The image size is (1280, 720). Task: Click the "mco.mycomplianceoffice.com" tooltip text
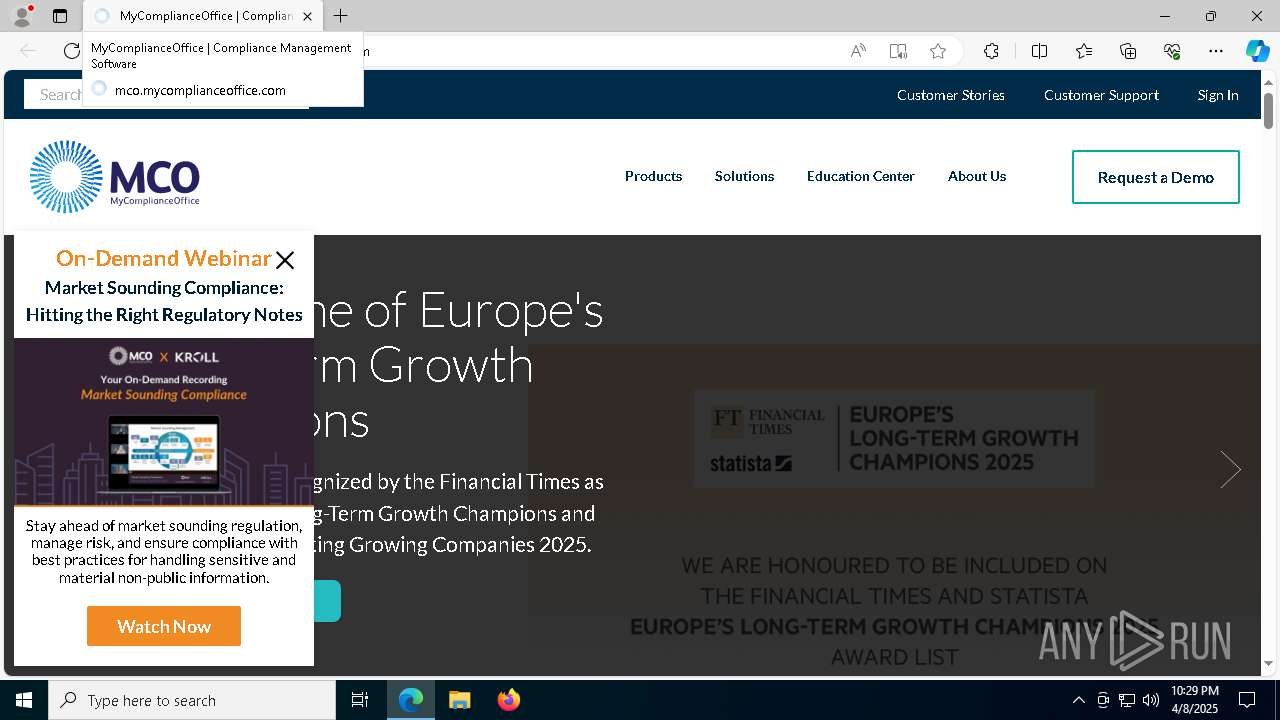click(200, 90)
